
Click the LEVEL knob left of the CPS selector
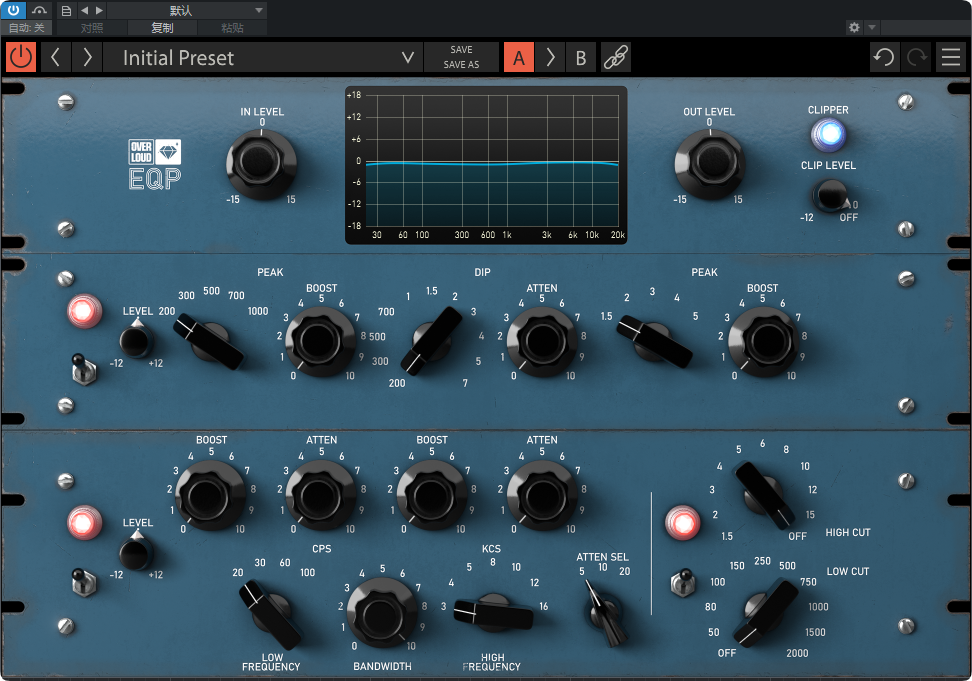tap(136, 553)
